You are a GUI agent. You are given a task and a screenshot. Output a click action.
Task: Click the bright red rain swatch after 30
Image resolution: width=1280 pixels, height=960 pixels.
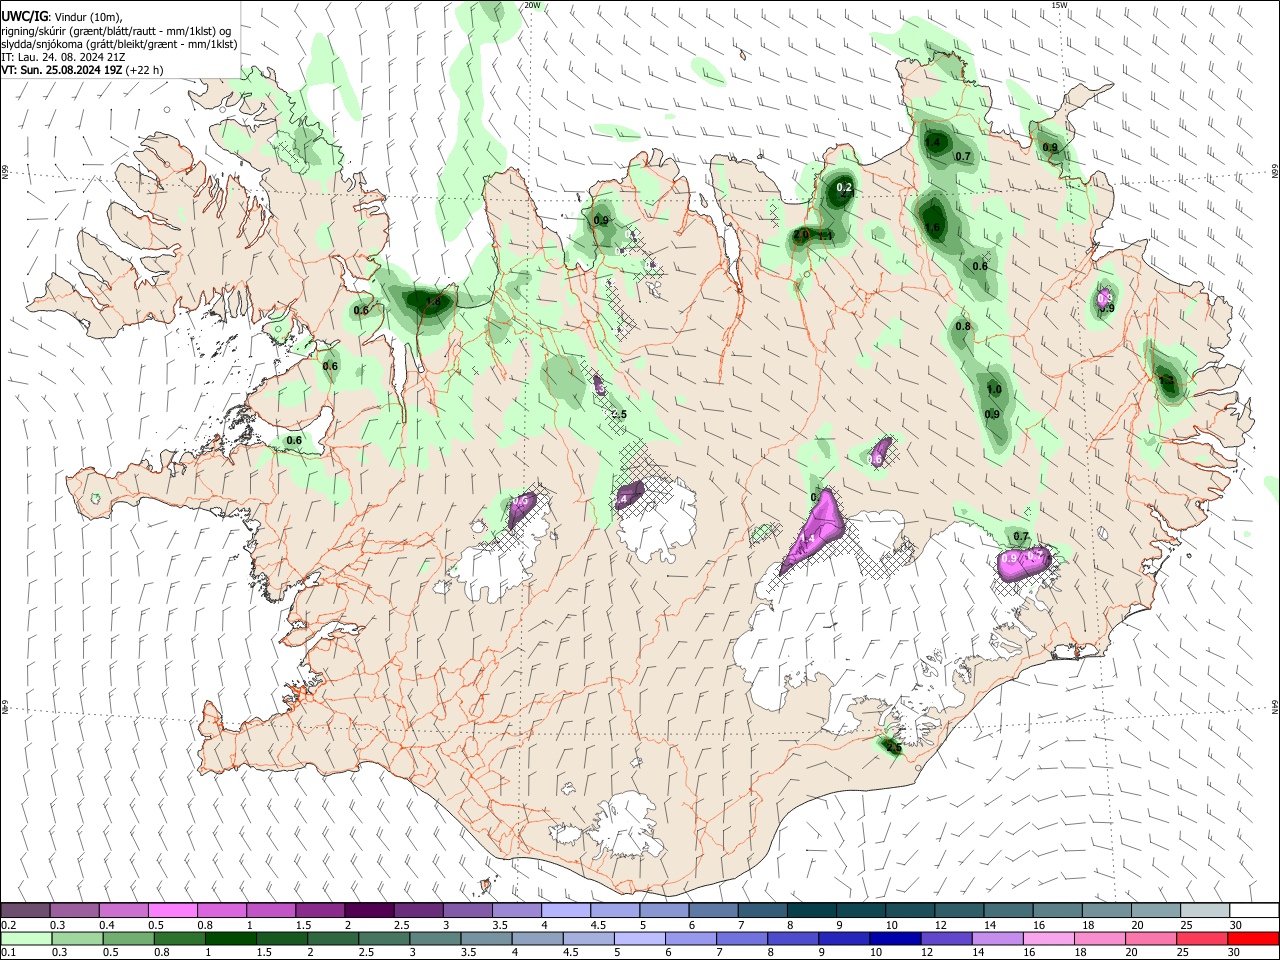click(1254, 939)
